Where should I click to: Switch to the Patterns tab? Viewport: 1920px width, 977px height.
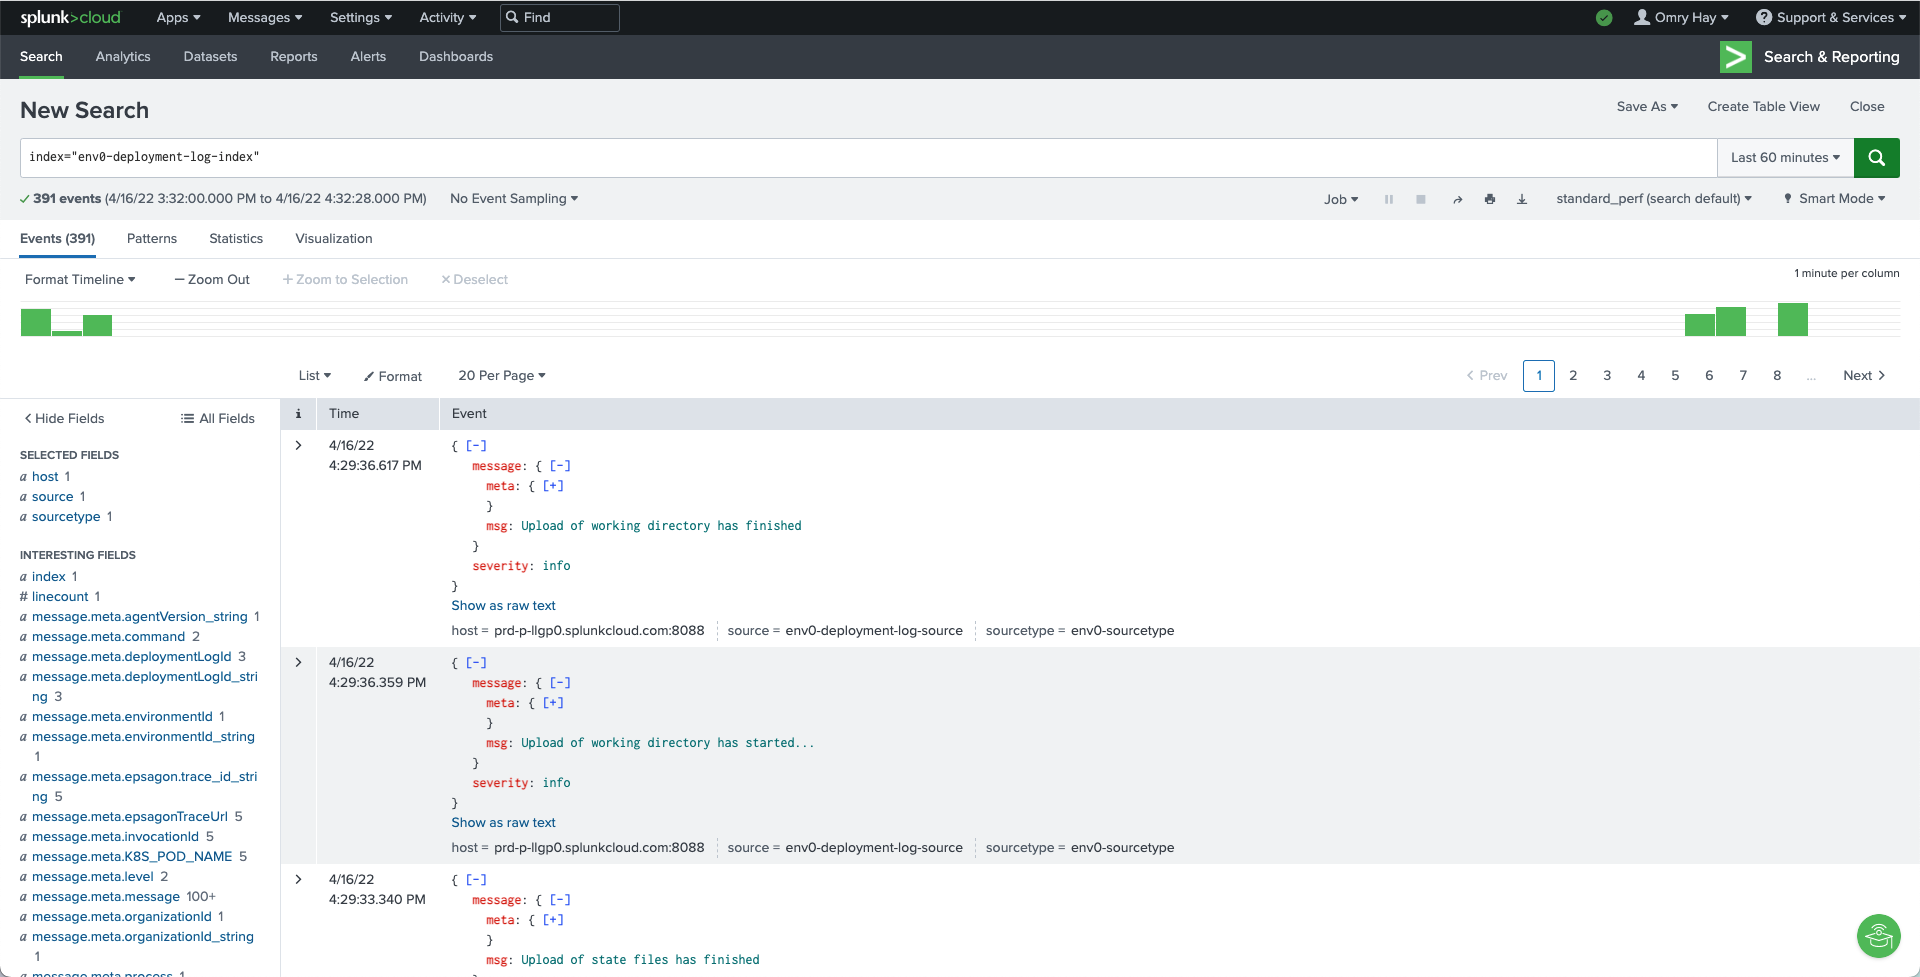pos(152,239)
